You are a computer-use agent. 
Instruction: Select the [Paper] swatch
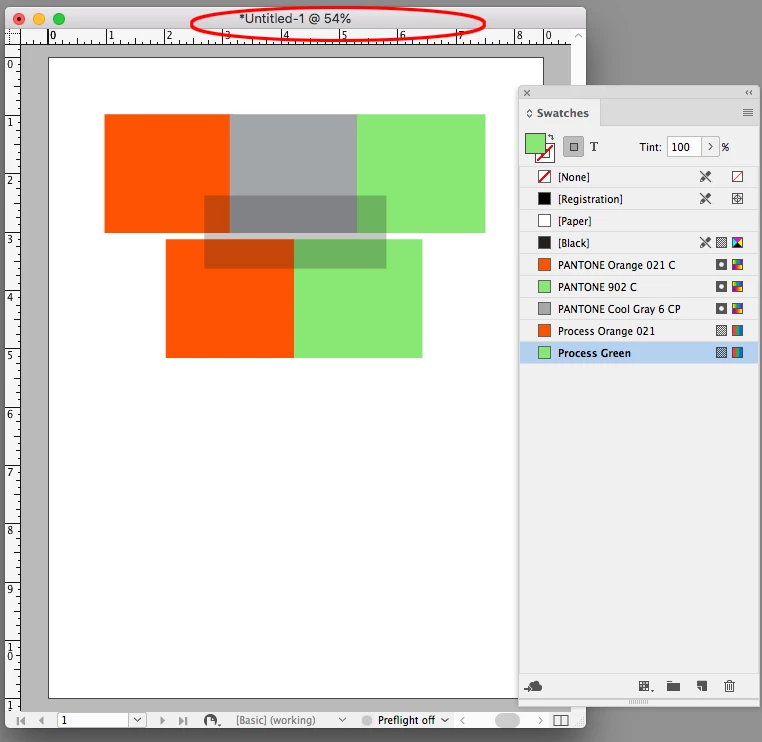639,221
